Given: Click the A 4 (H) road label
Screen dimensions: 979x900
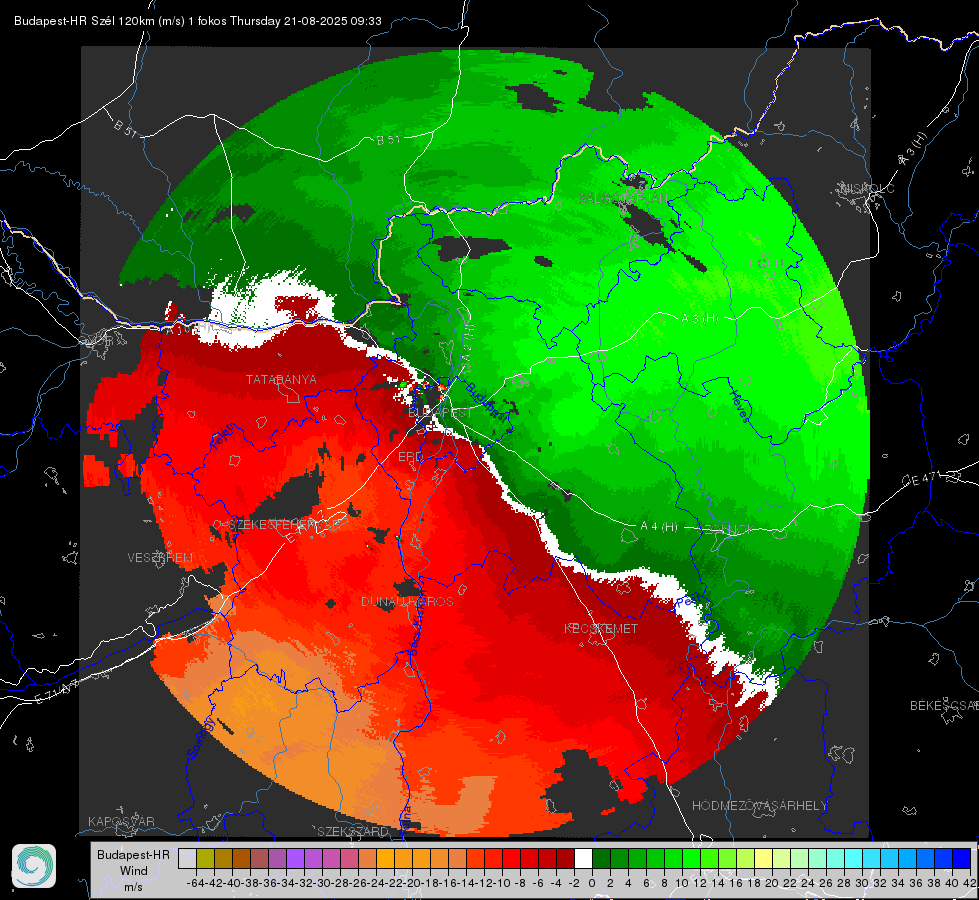Looking at the screenshot, I should 659,527.
